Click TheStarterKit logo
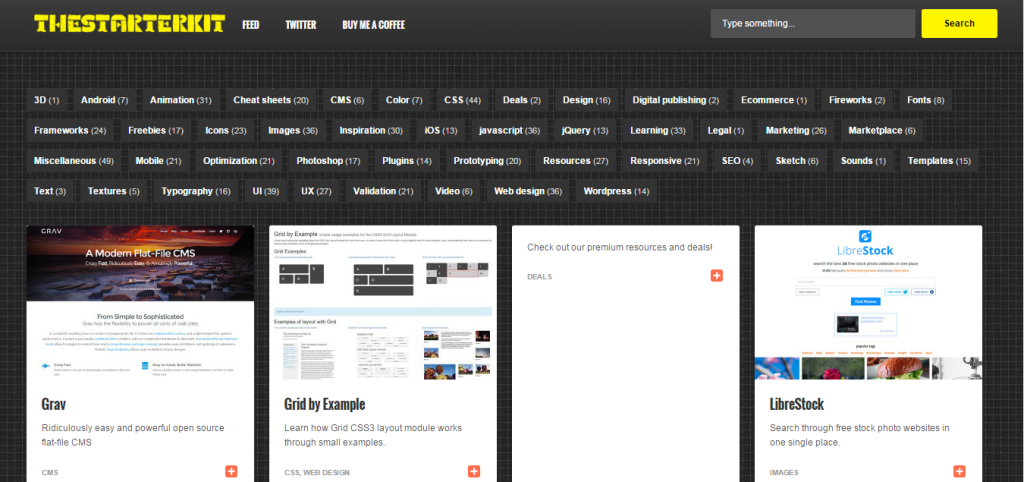Image resolution: width=1024 pixels, height=482 pixels. click(x=129, y=23)
